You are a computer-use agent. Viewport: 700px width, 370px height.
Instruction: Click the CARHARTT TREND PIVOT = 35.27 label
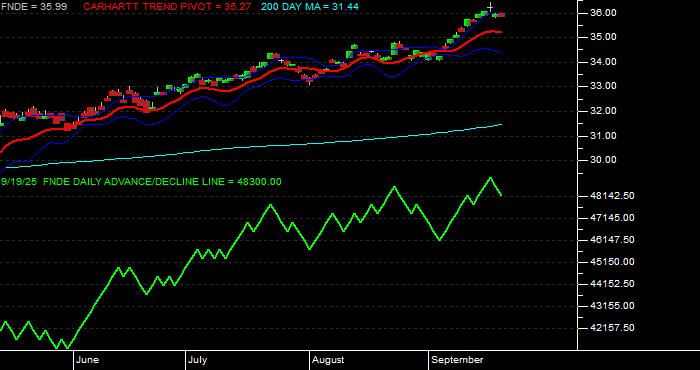(x=167, y=7)
